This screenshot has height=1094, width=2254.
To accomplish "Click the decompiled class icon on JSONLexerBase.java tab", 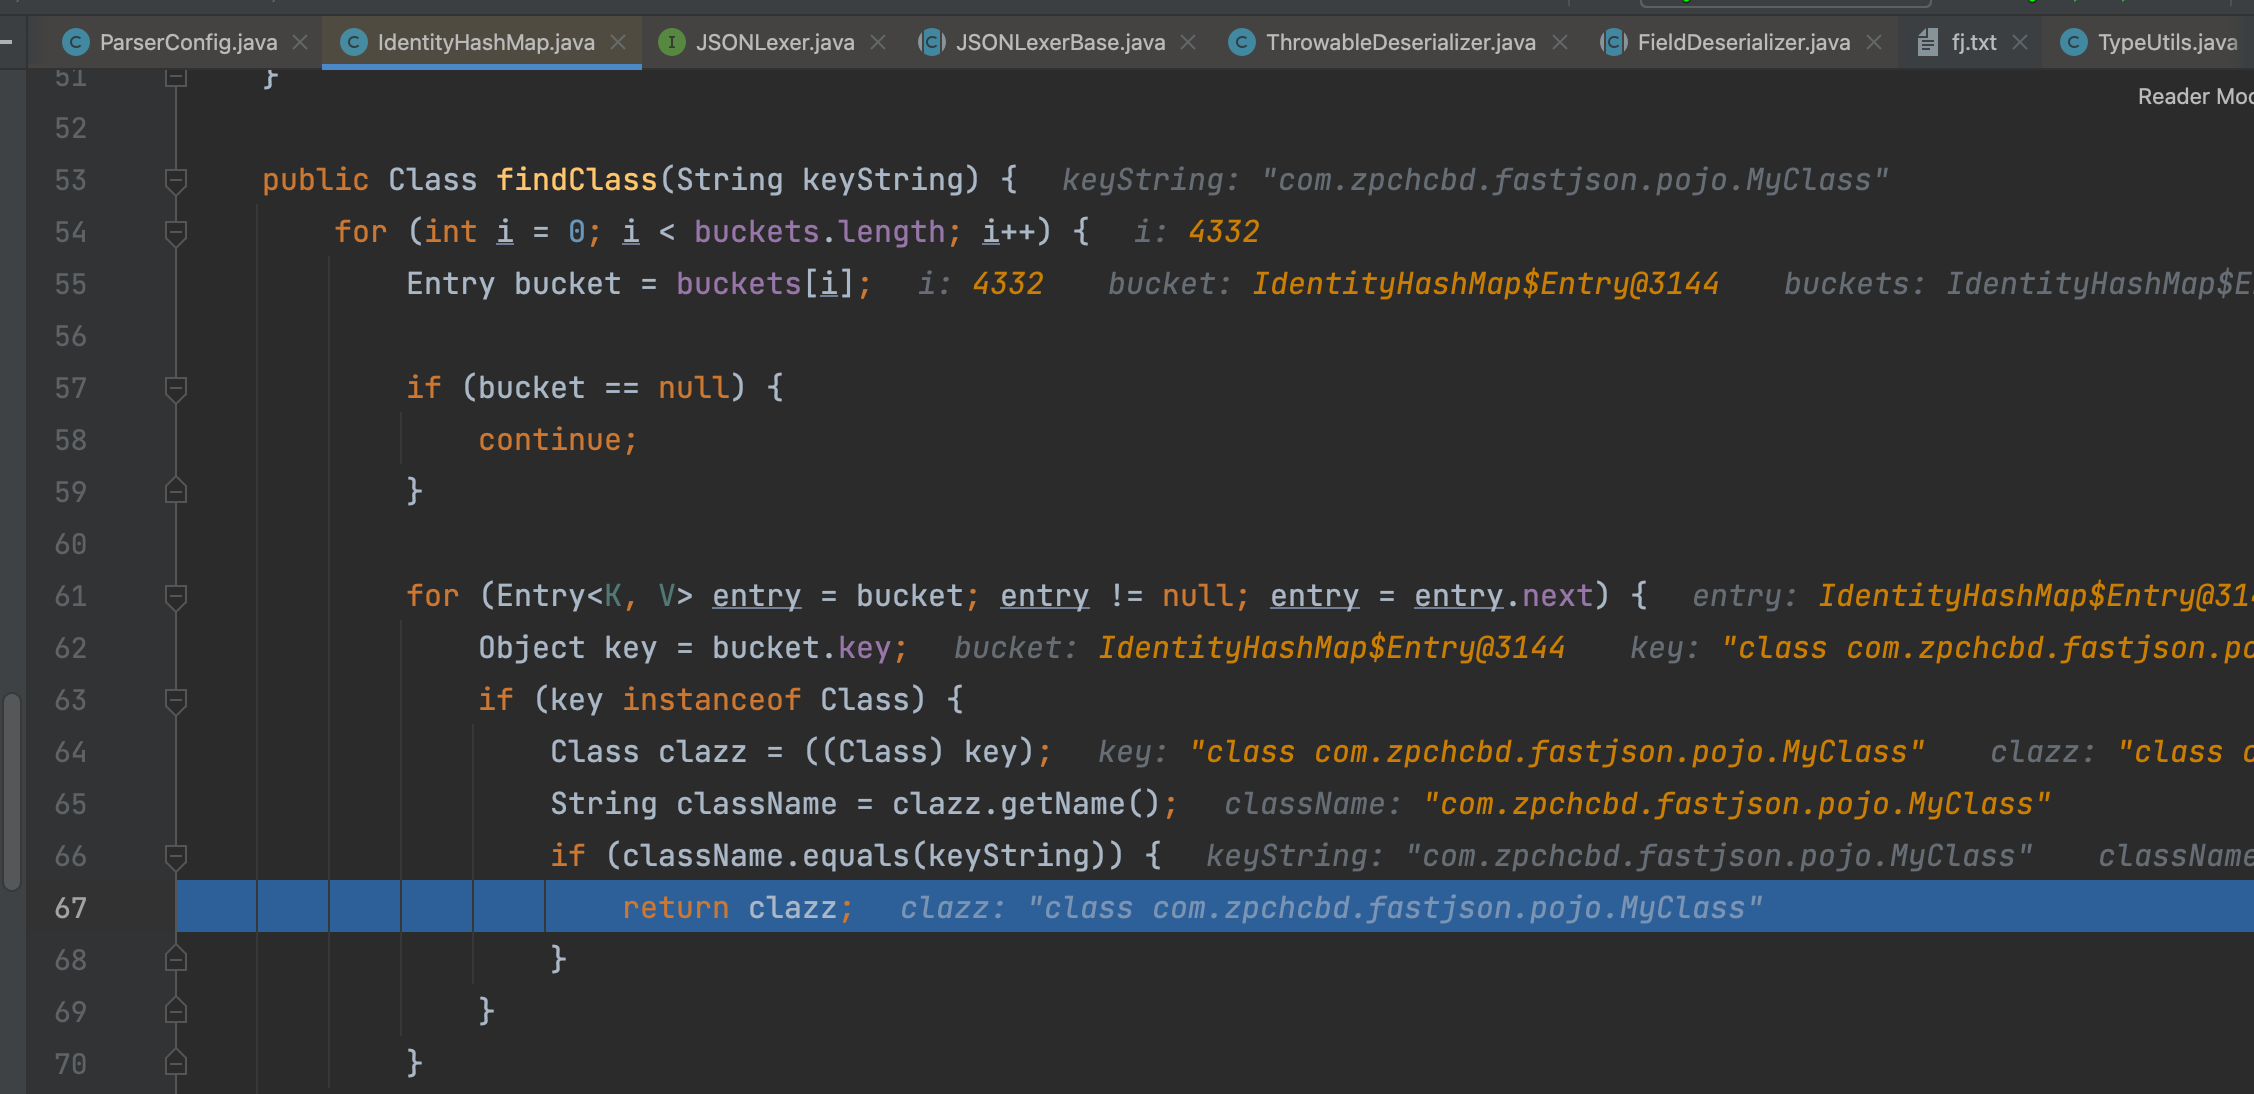I will [x=931, y=42].
